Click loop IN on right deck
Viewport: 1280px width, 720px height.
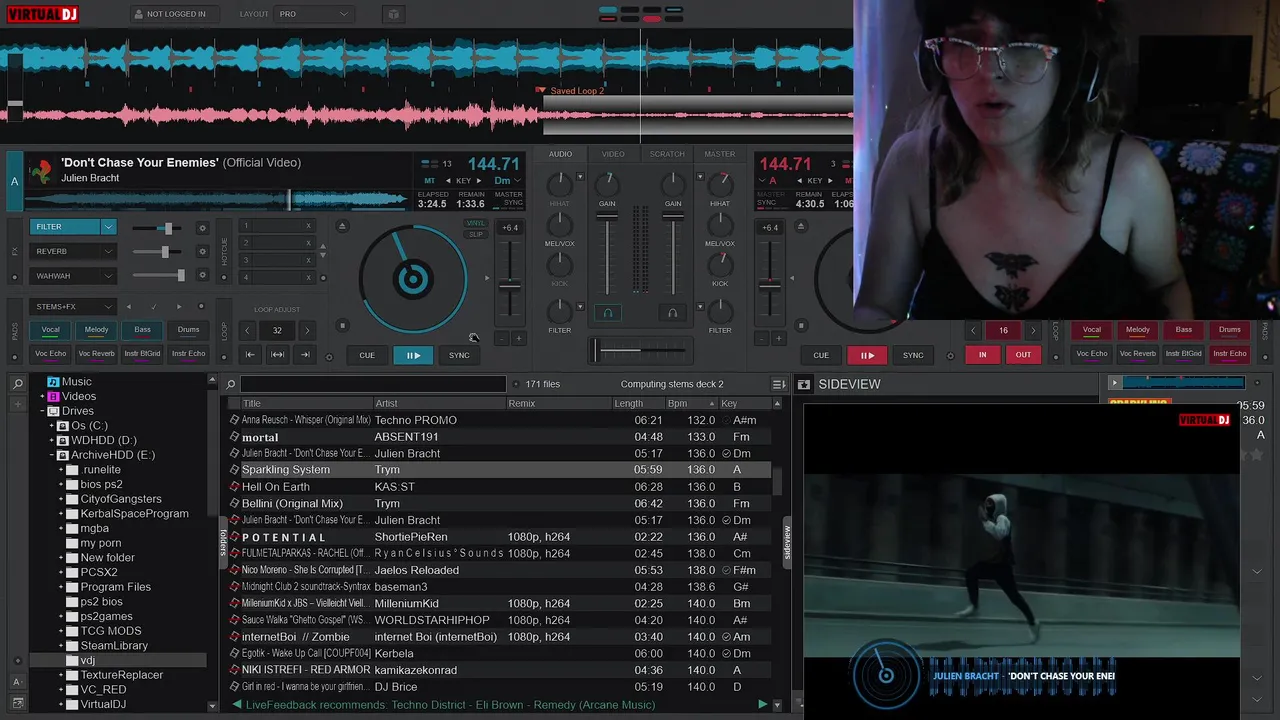tap(982, 355)
